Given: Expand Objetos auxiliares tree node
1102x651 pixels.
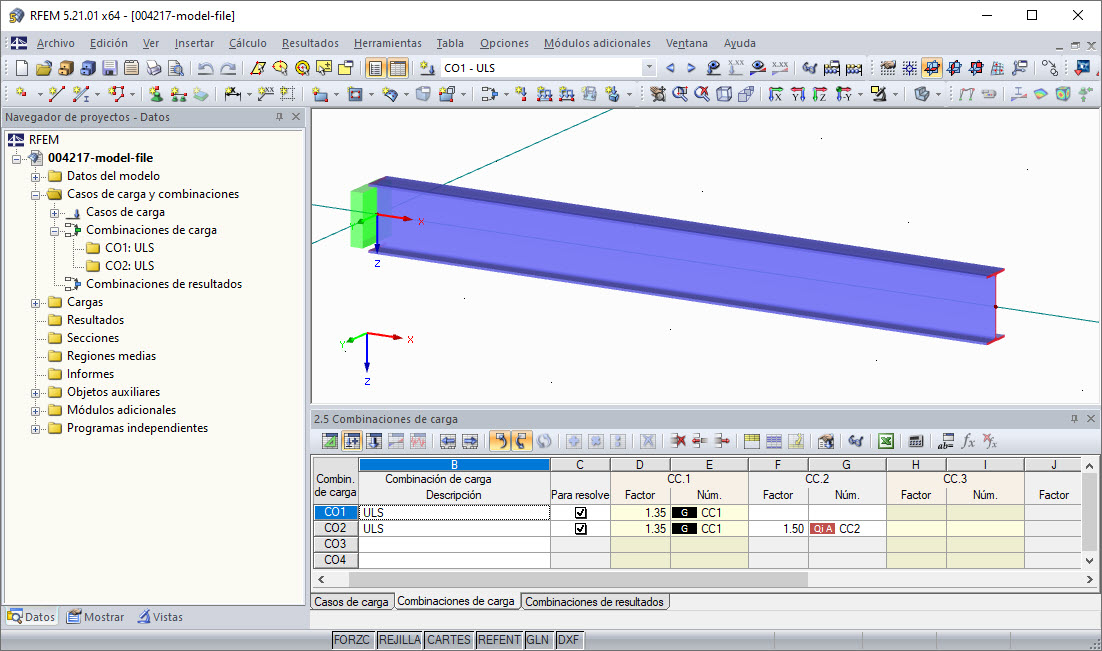Looking at the screenshot, I should click(x=35, y=393).
